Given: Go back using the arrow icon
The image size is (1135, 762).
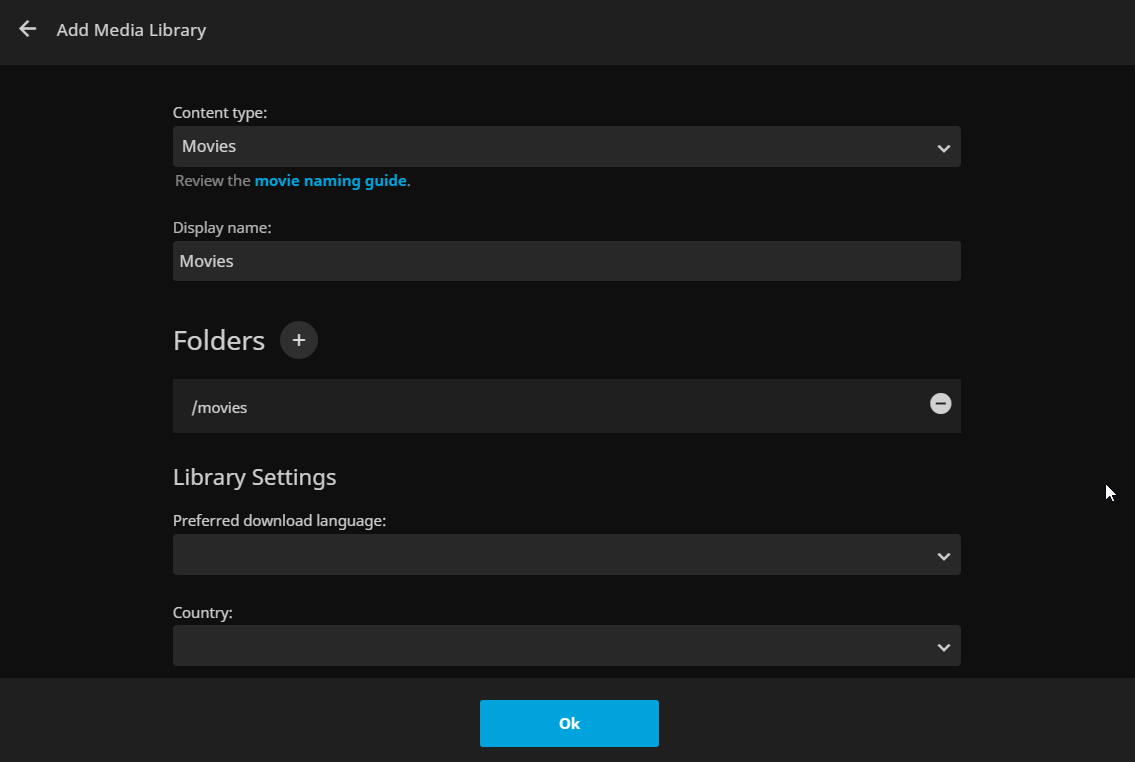Looking at the screenshot, I should 28,29.
